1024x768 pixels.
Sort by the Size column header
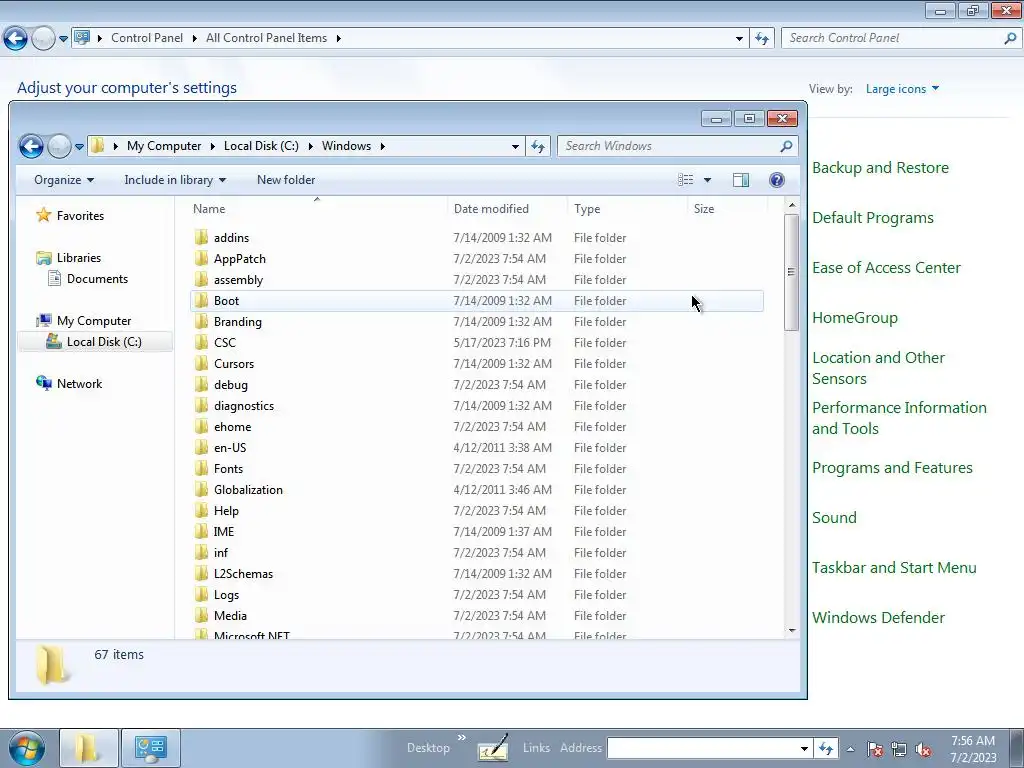coord(727,208)
